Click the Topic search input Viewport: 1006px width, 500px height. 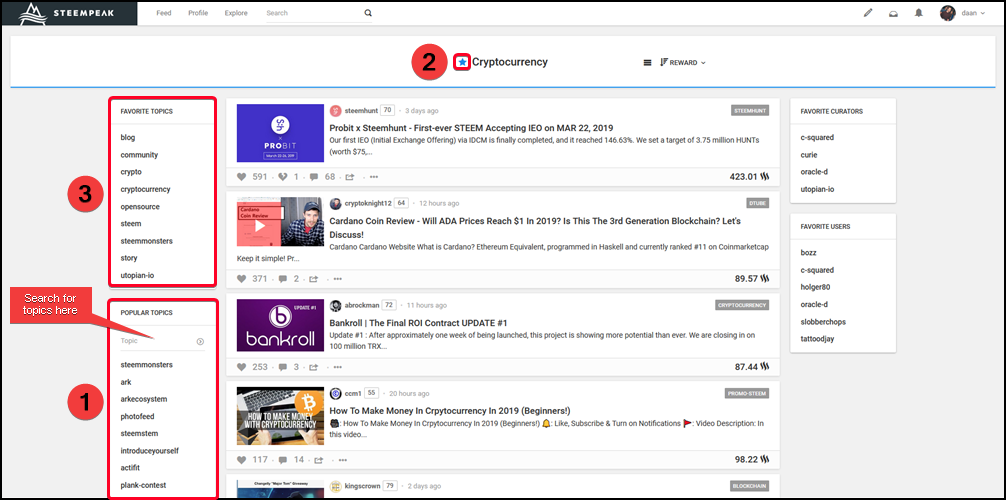tap(157, 341)
